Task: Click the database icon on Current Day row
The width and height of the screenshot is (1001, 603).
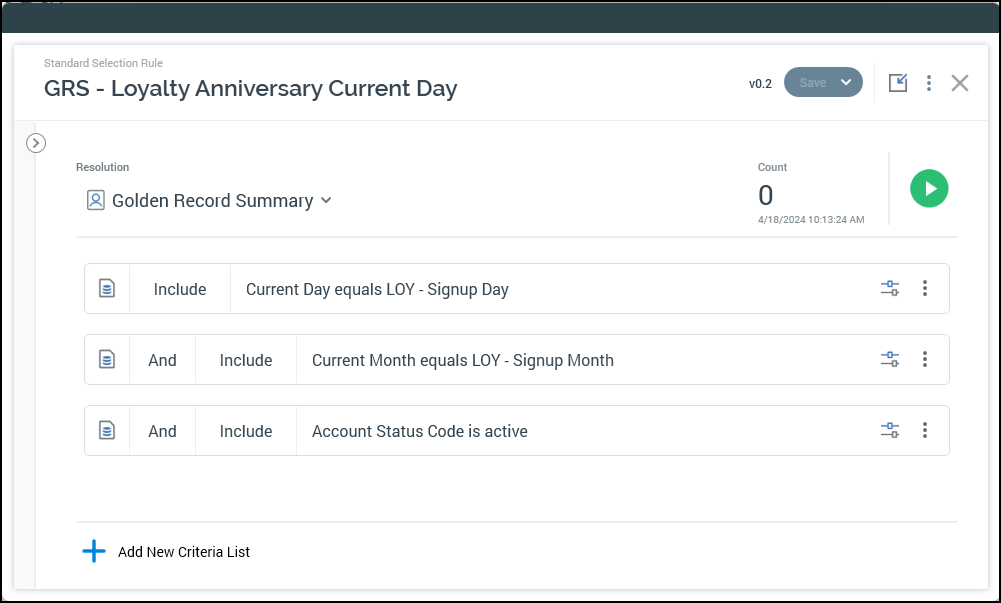Action: (x=107, y=289)
